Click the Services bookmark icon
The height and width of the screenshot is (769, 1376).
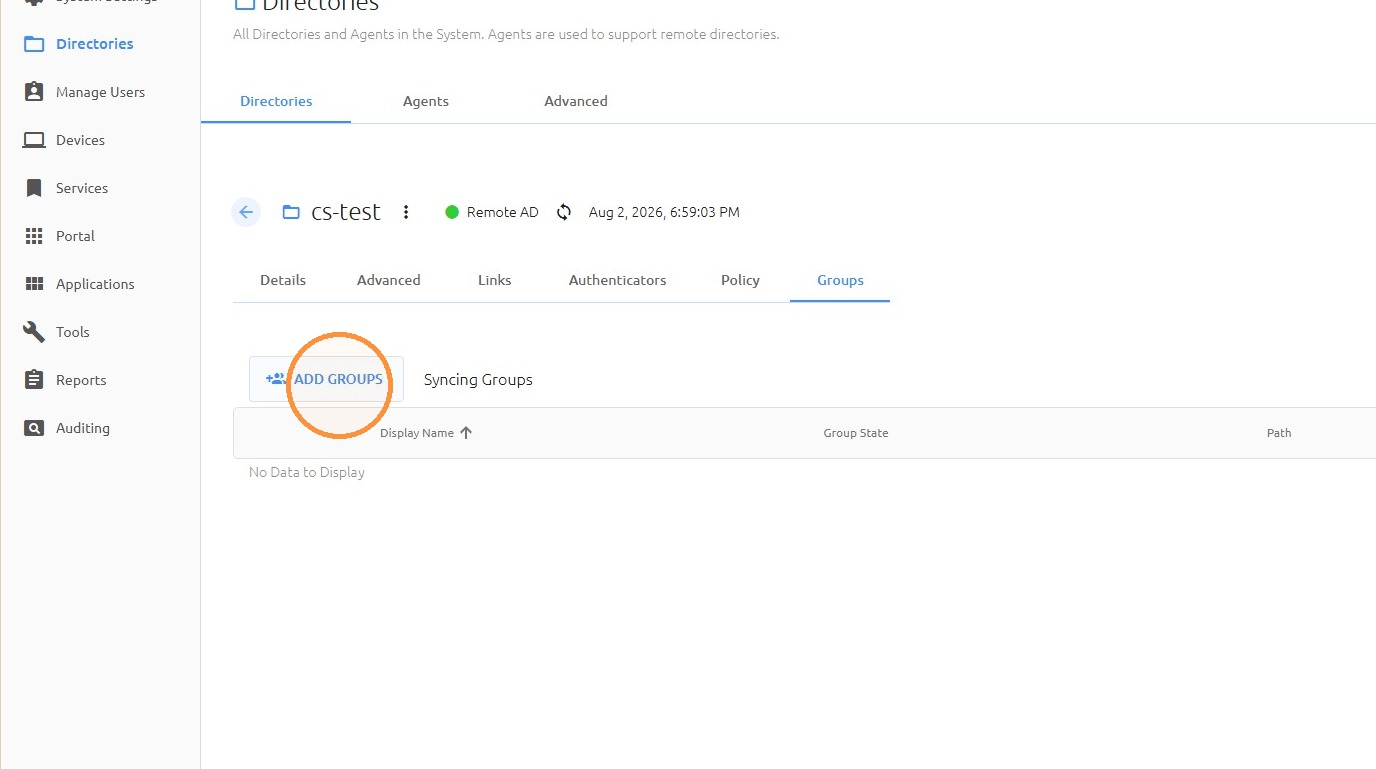[34, 188]
